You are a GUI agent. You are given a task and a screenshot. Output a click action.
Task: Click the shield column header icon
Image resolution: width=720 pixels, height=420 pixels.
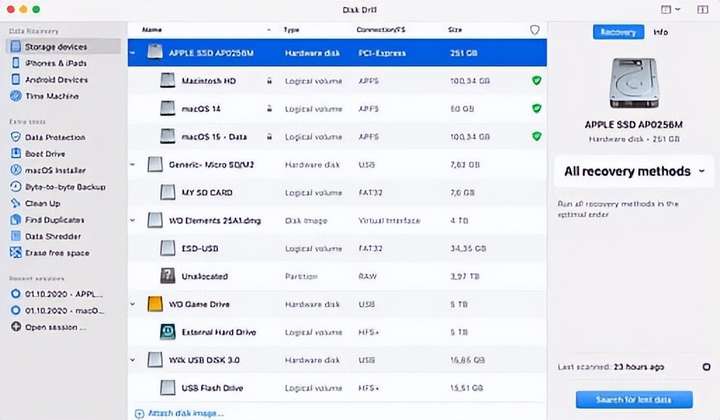[534, 30]
